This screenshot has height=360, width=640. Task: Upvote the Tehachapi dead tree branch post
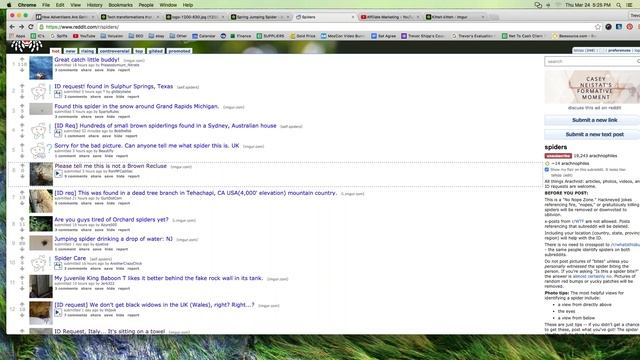coord(22,192)
